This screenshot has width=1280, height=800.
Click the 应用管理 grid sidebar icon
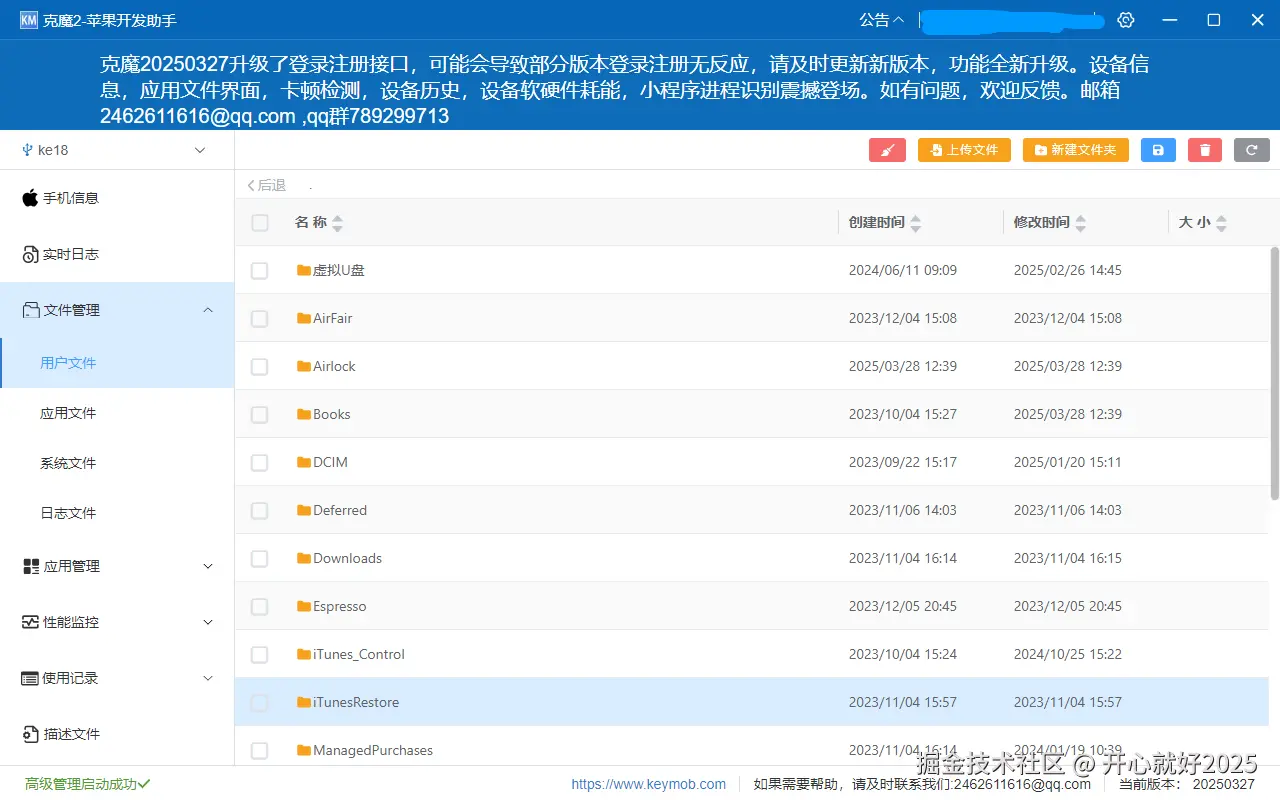coord(31,566)
